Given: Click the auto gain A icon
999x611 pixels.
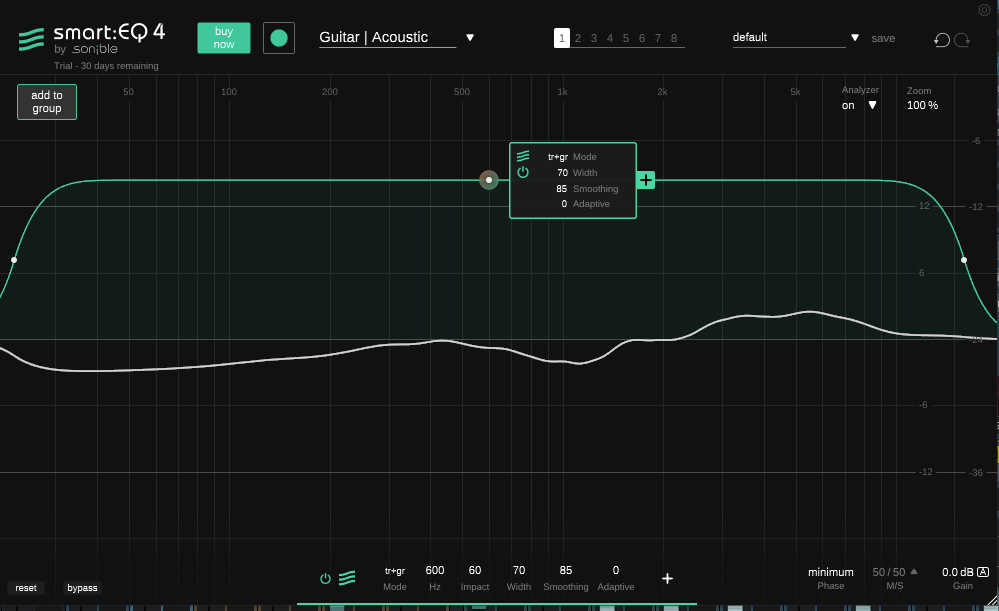Looking at the screenshot, I should click(983, 572).
